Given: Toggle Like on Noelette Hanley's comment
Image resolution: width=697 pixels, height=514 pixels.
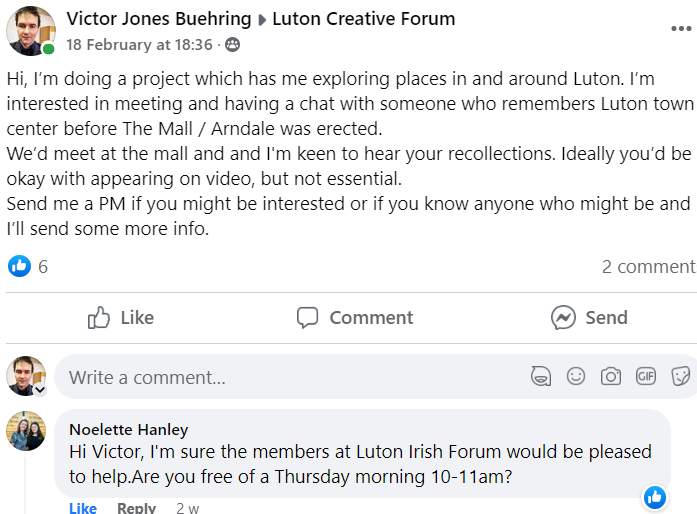Looking at the screenshot, I should (83, 508).
